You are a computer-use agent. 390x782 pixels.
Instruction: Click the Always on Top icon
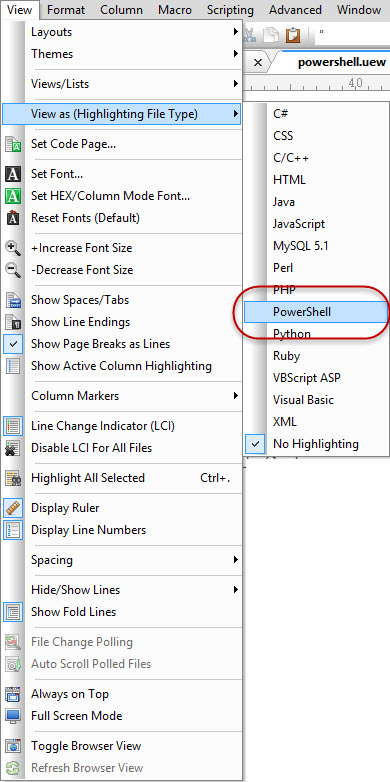pyautogui.click(x=12, y=694)
